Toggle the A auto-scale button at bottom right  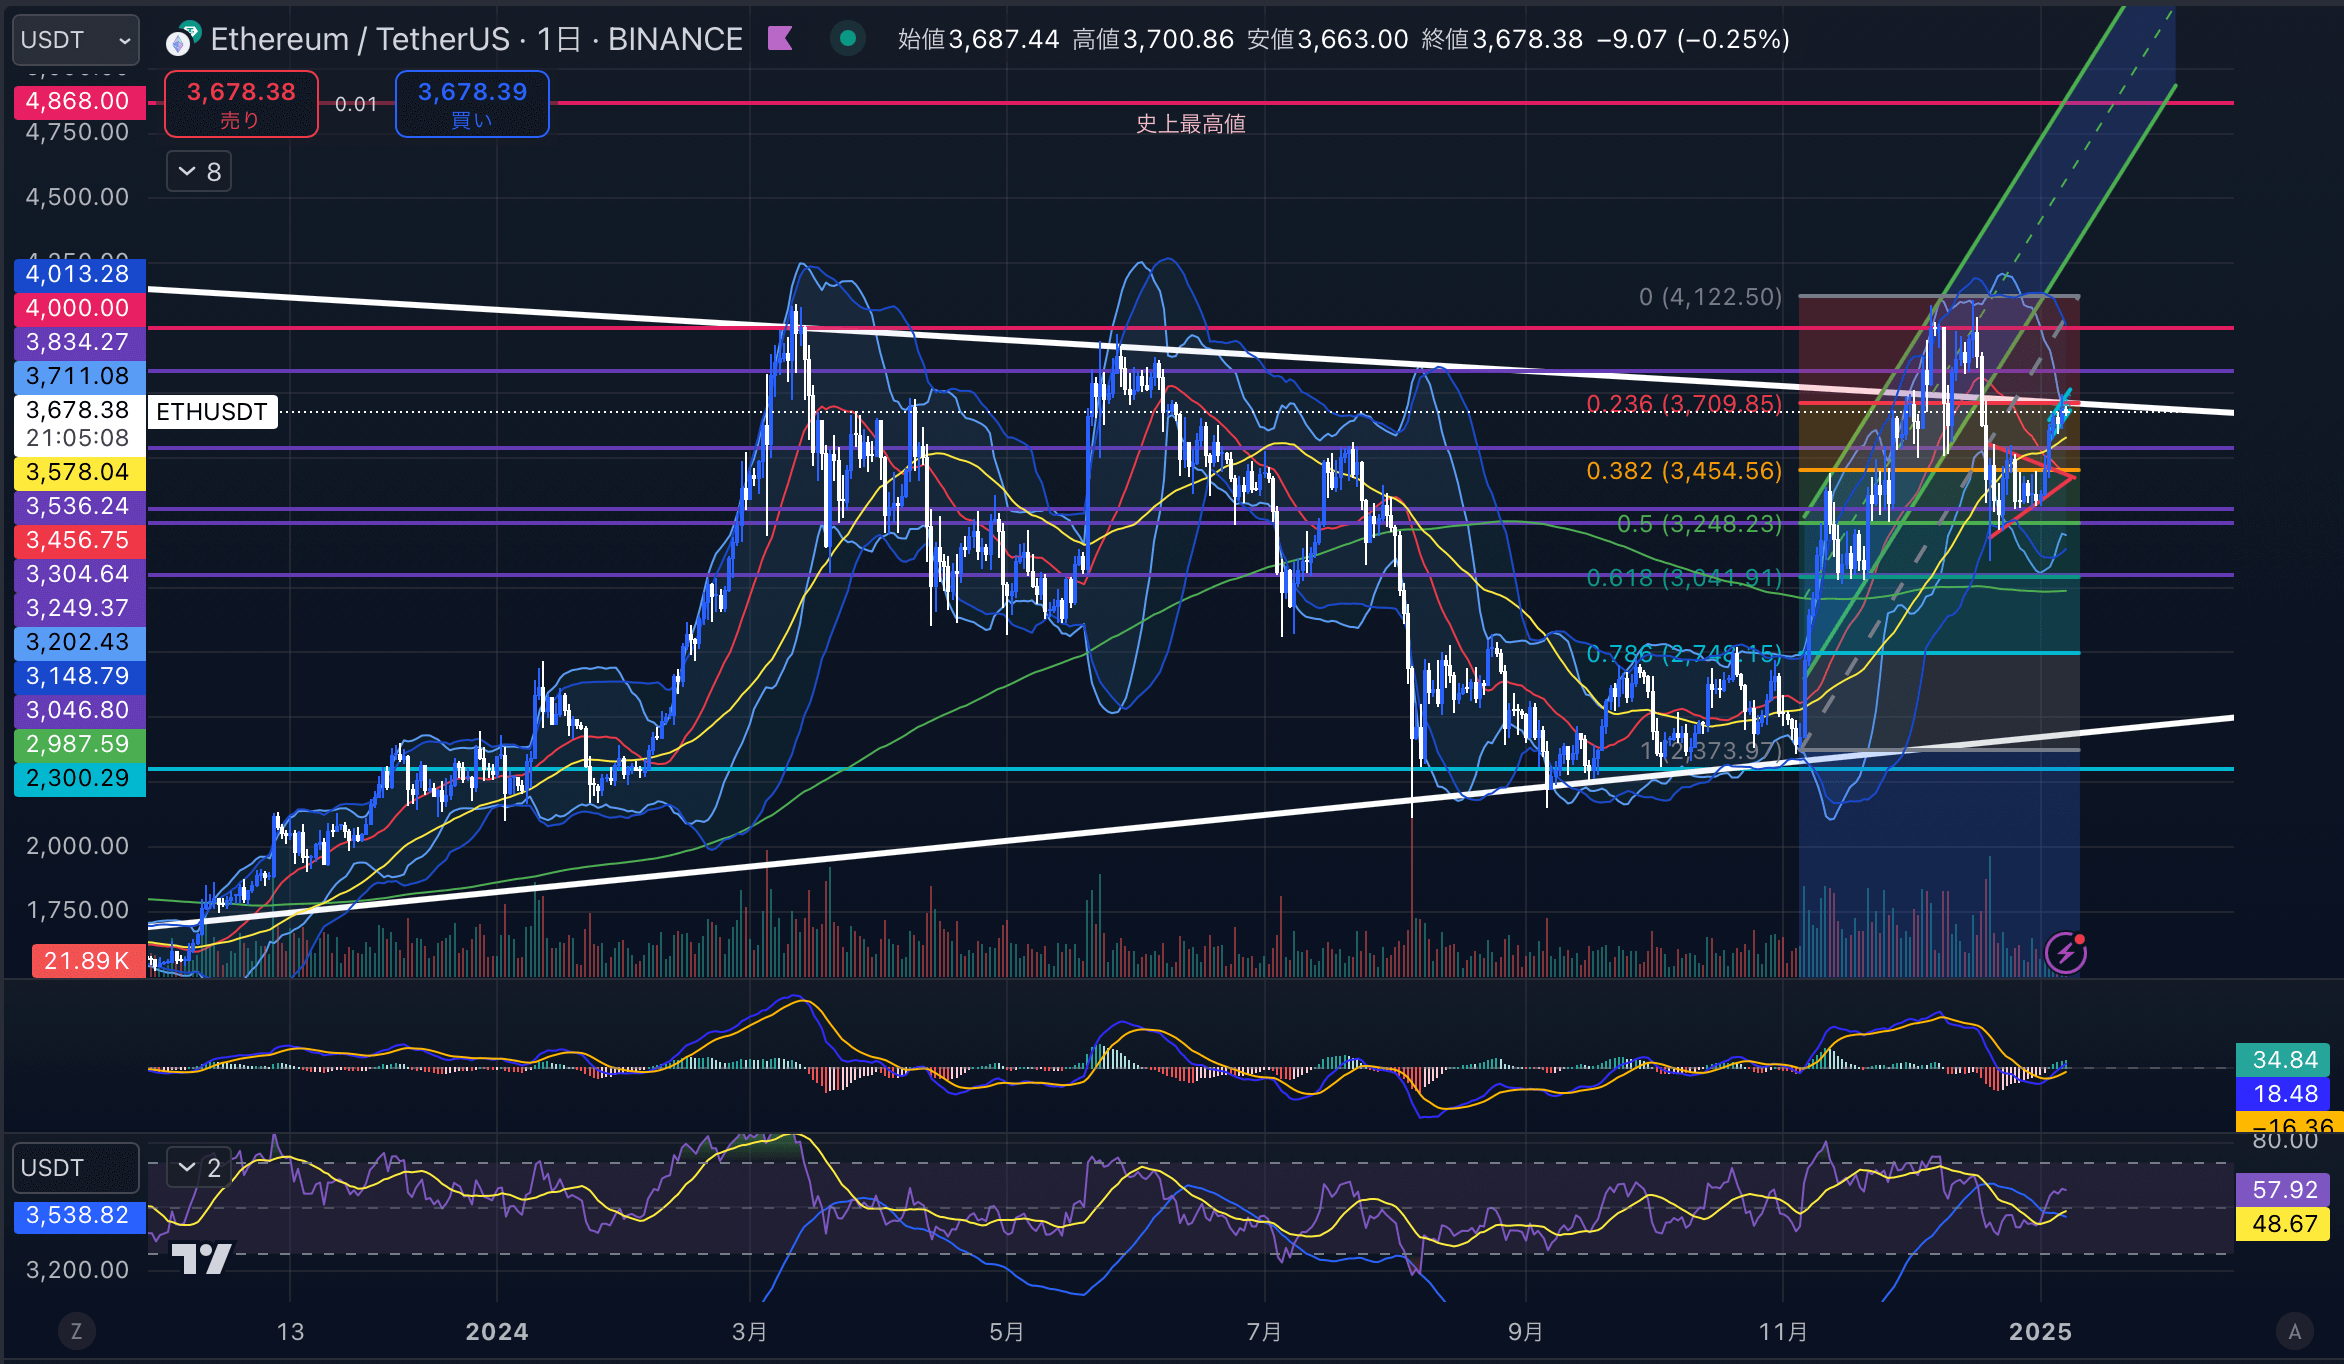click(x=2294, y=1331)
